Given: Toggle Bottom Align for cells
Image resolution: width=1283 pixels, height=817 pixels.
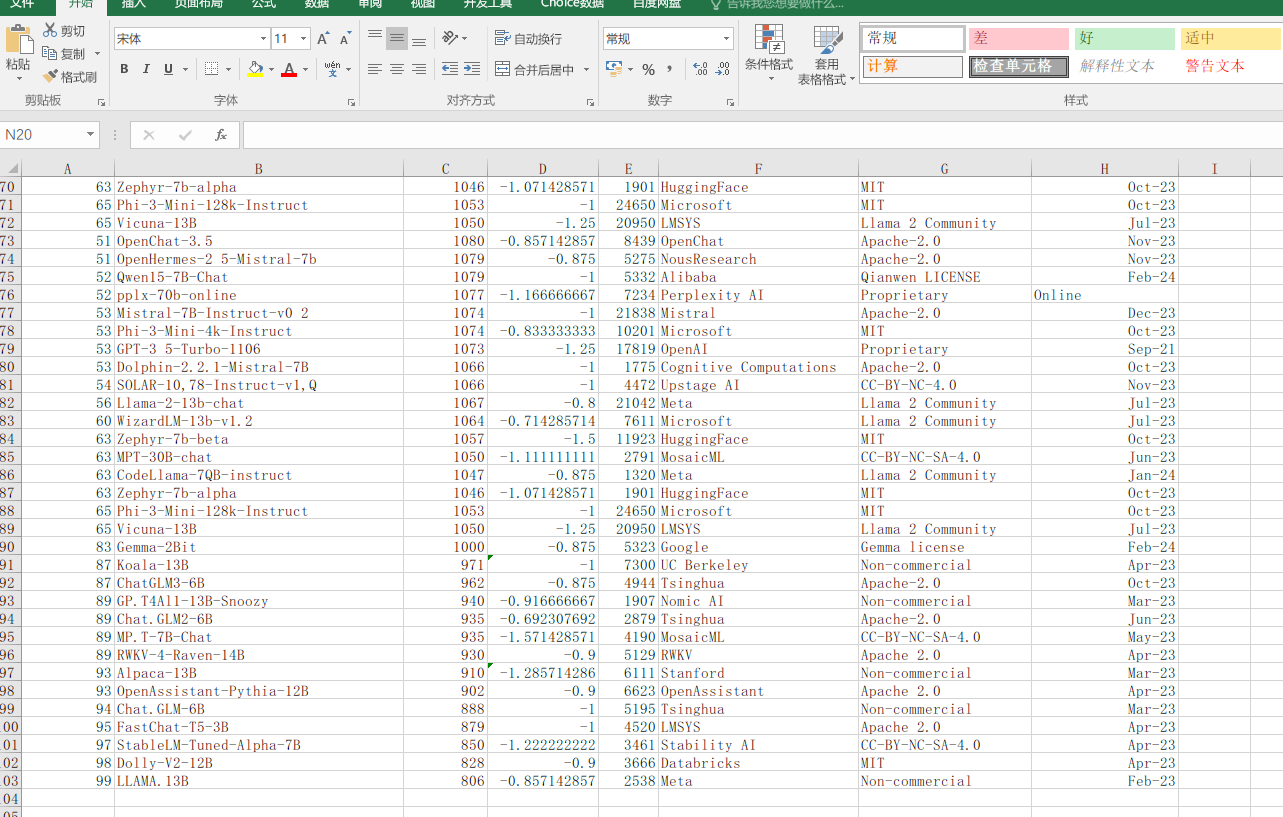Looking at the screenshot, I should [419, 39].
